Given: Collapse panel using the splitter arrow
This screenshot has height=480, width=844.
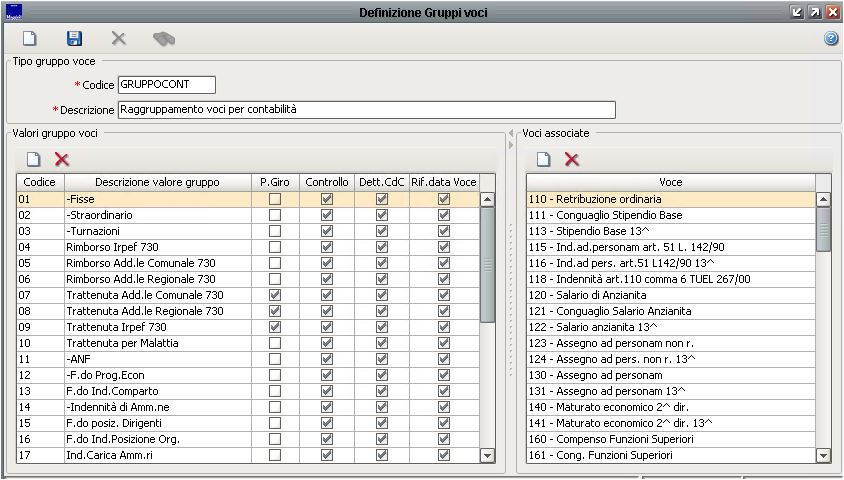Looking at the screenshot, I should tap(510, 146).
